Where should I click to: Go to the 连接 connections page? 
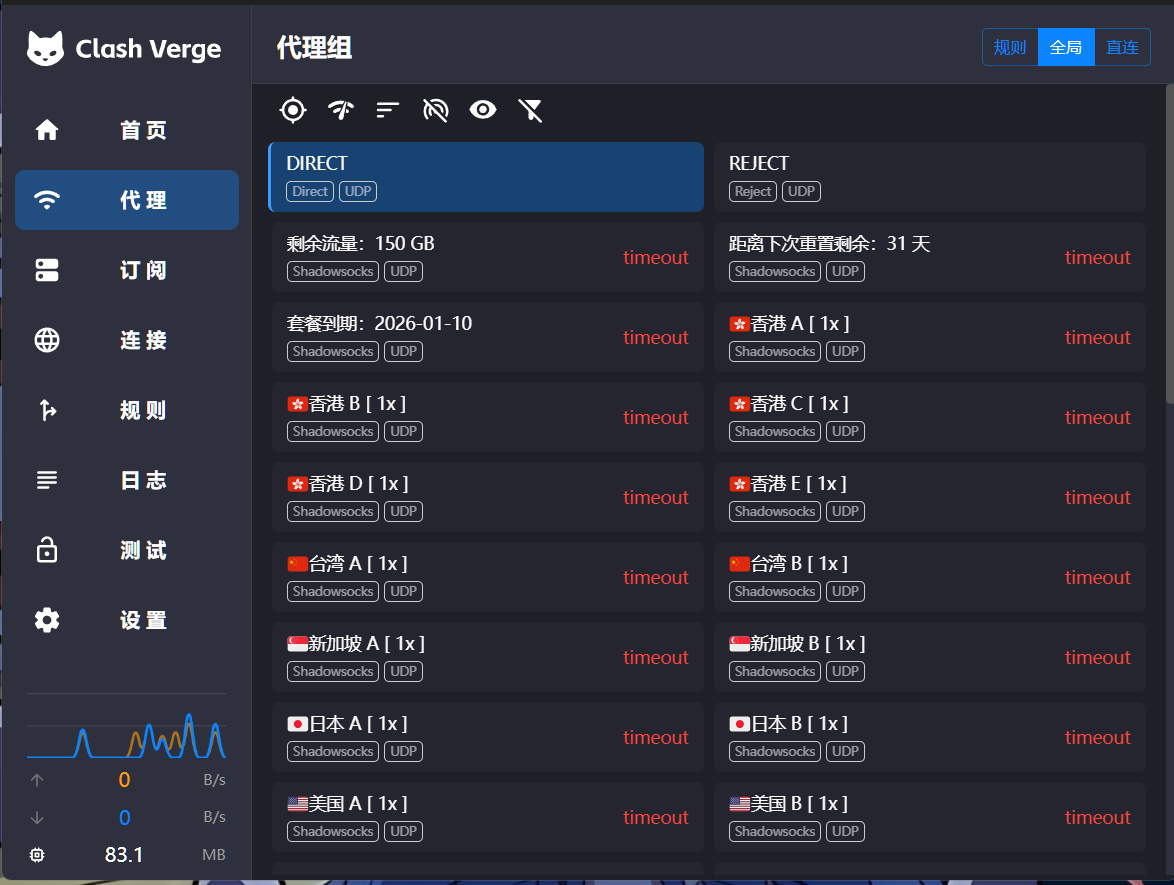(x=127, y=340)
